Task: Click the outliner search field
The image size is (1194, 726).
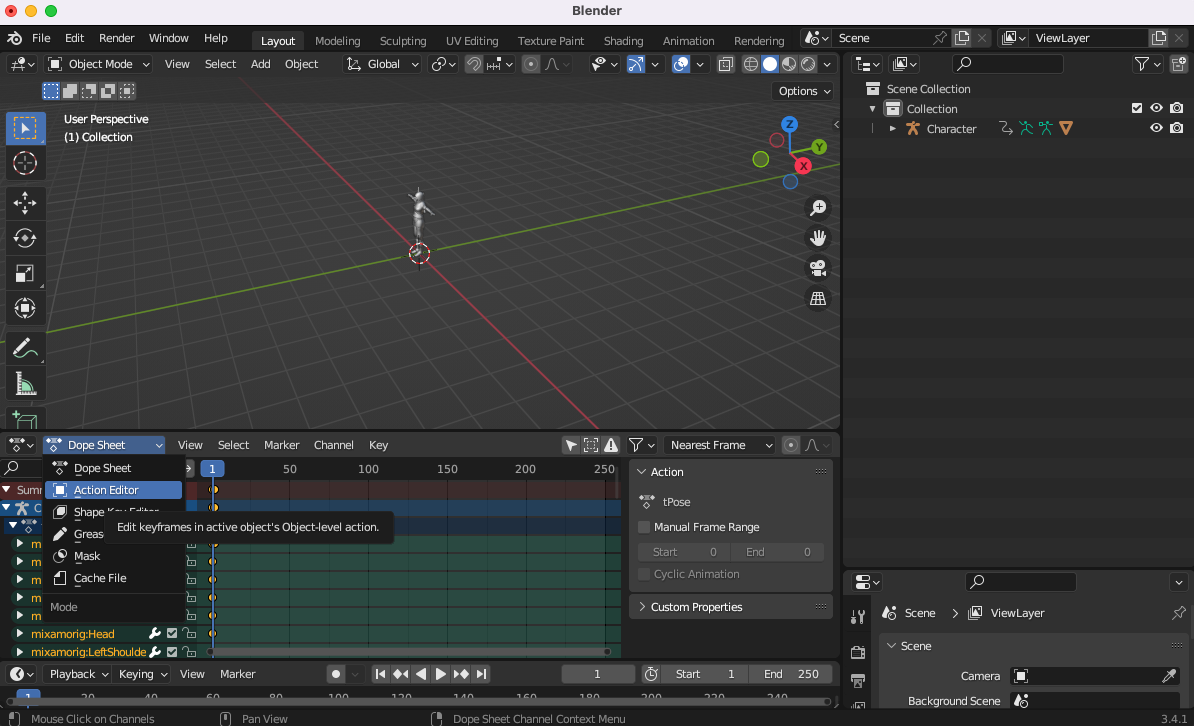Action: point(1007,64)
